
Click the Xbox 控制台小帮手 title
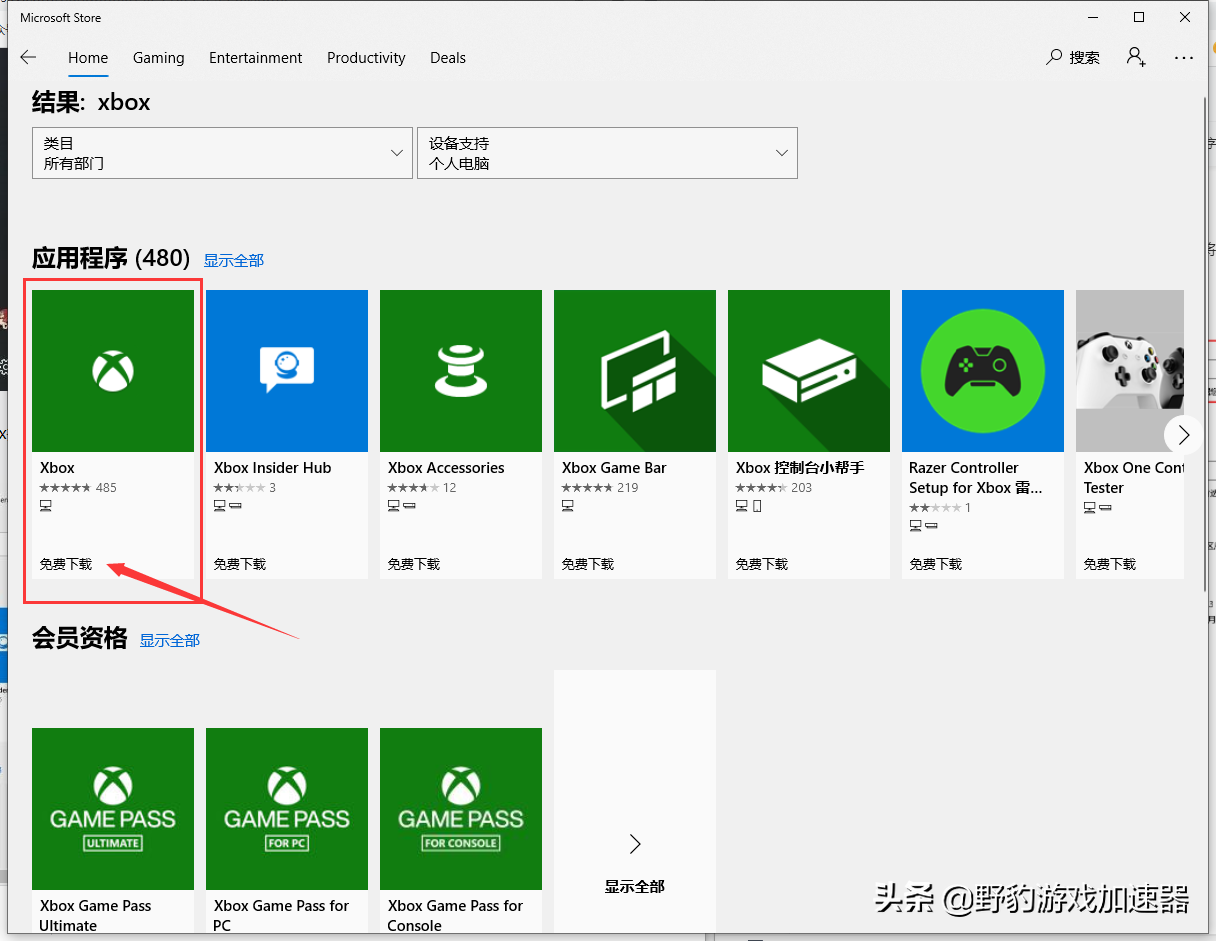[800, 468]
